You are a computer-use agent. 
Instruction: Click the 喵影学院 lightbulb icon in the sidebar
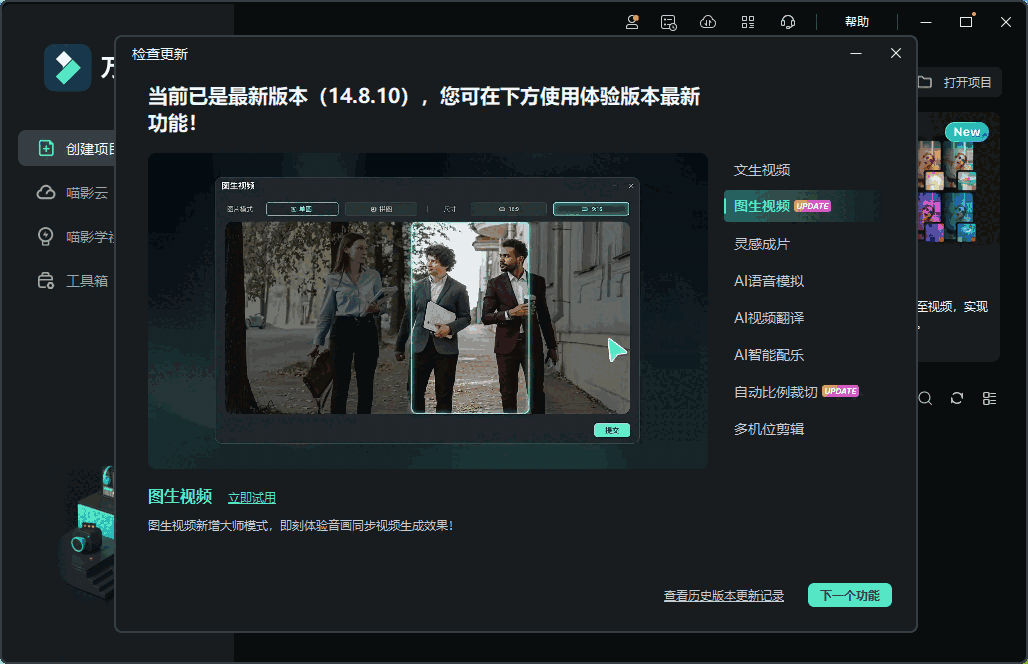[45, 236]
